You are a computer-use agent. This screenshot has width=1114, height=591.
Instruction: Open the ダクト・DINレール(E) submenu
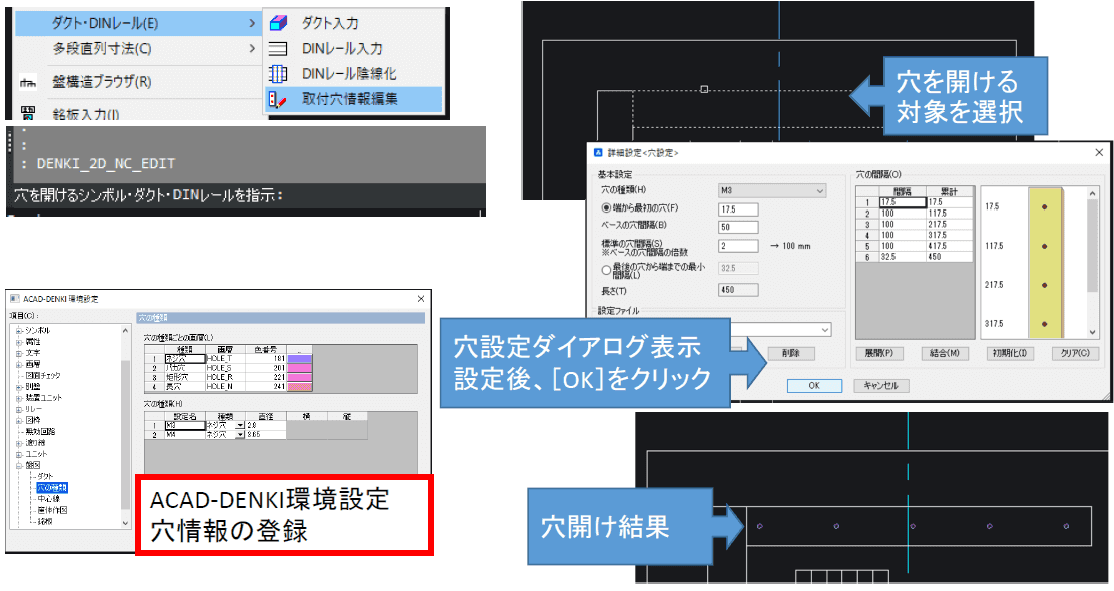click(x=139, y=23)
